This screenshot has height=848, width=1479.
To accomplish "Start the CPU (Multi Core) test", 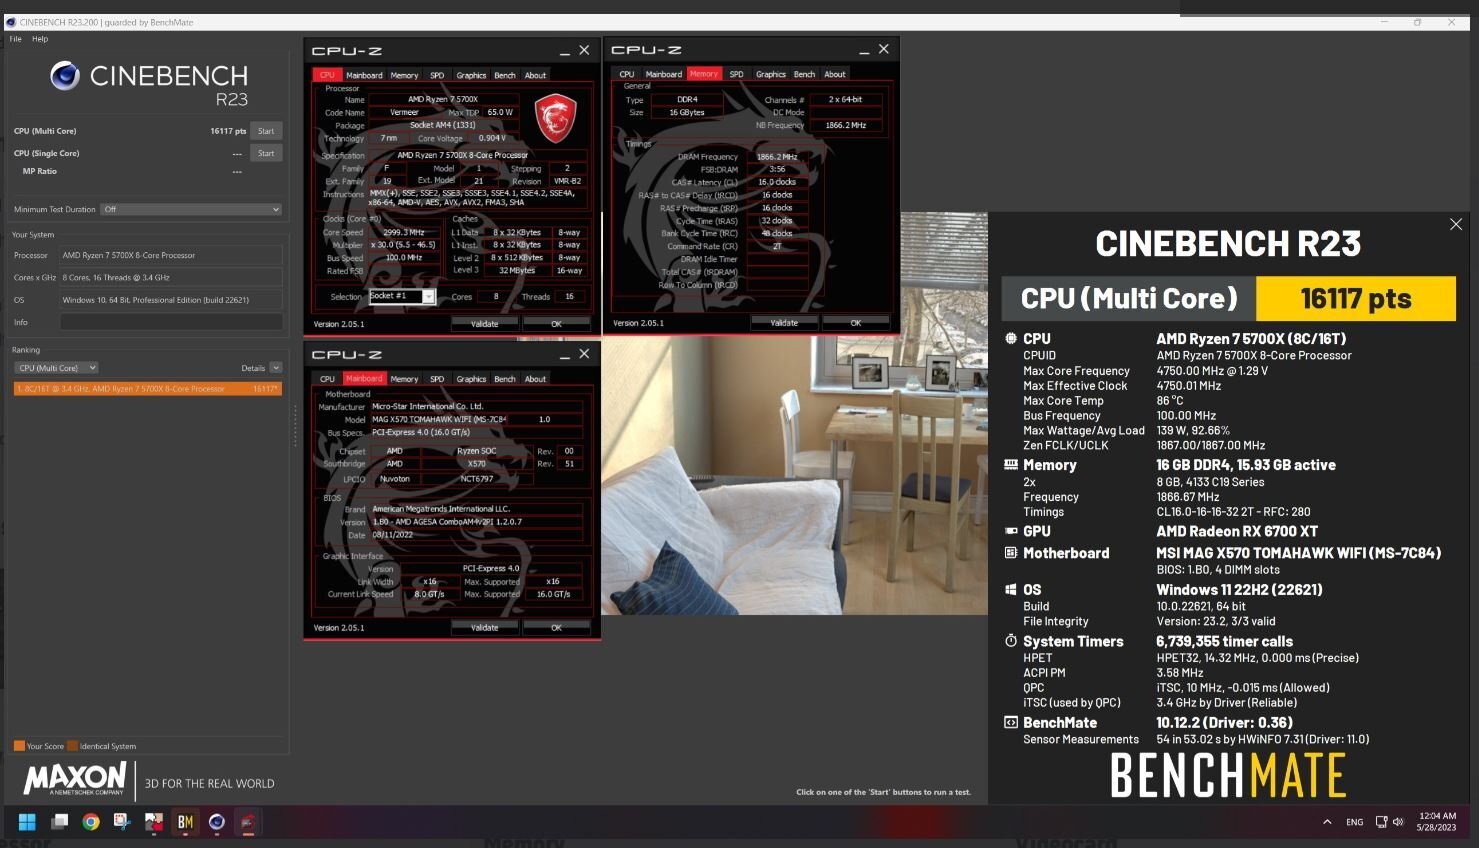I will (266, 131).
